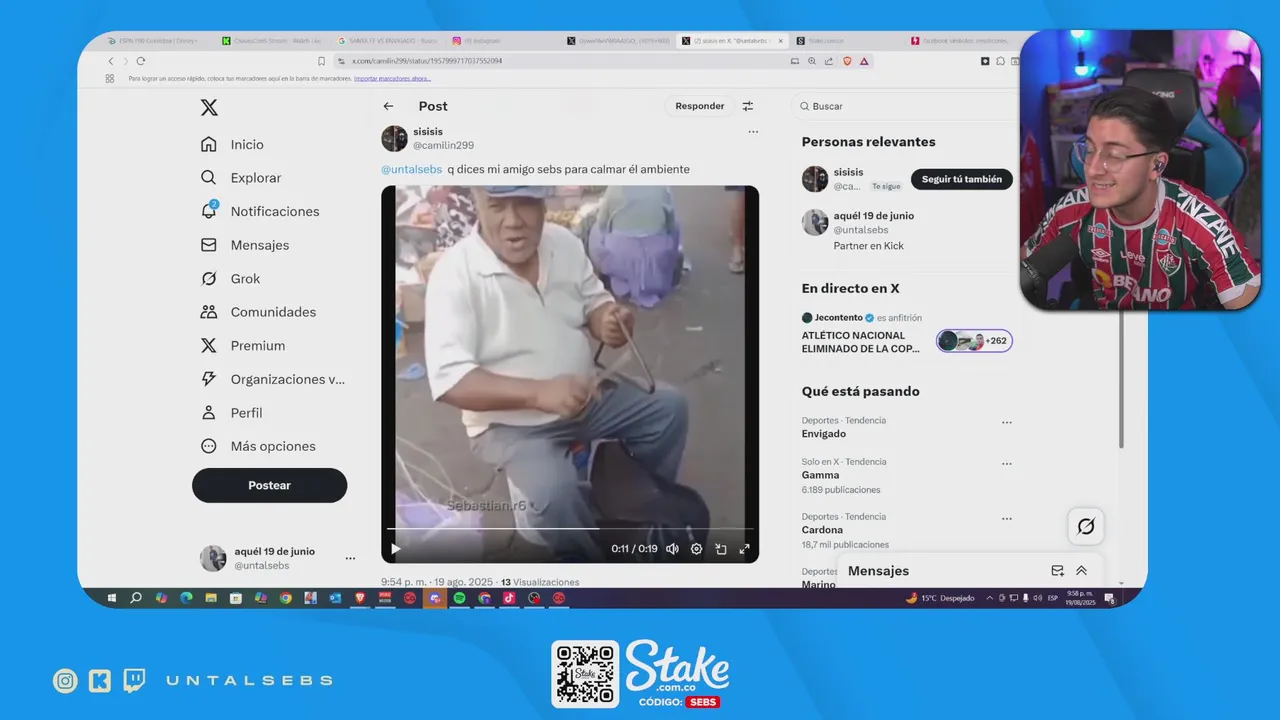Open sisisis profile avatar in post

(394, 138)
